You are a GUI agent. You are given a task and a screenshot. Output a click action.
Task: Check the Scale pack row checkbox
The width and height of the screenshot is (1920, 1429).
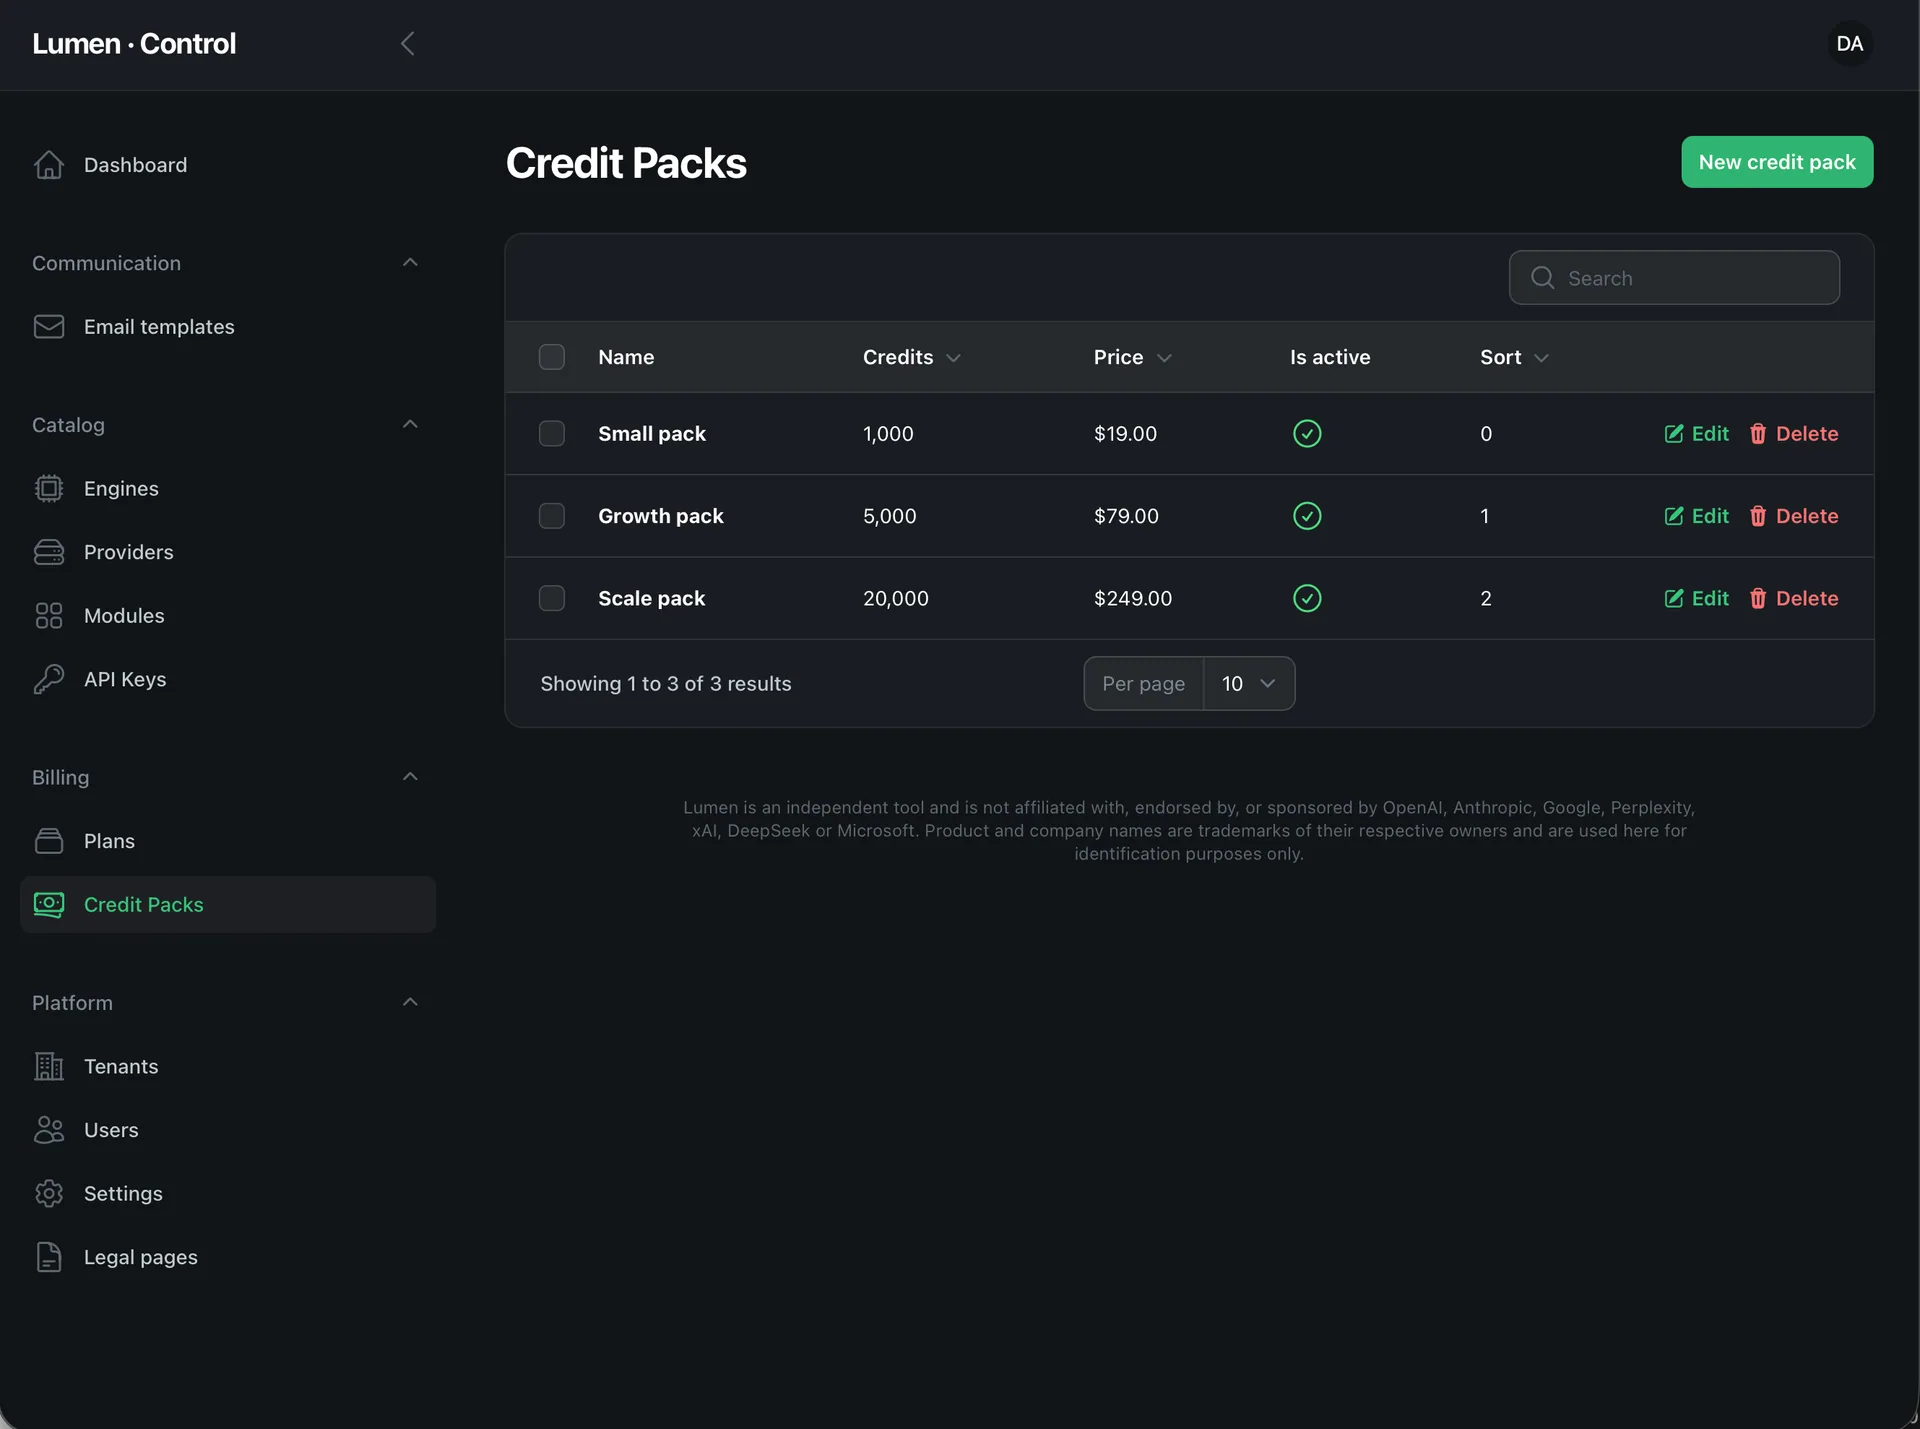[x=552, y=598]
